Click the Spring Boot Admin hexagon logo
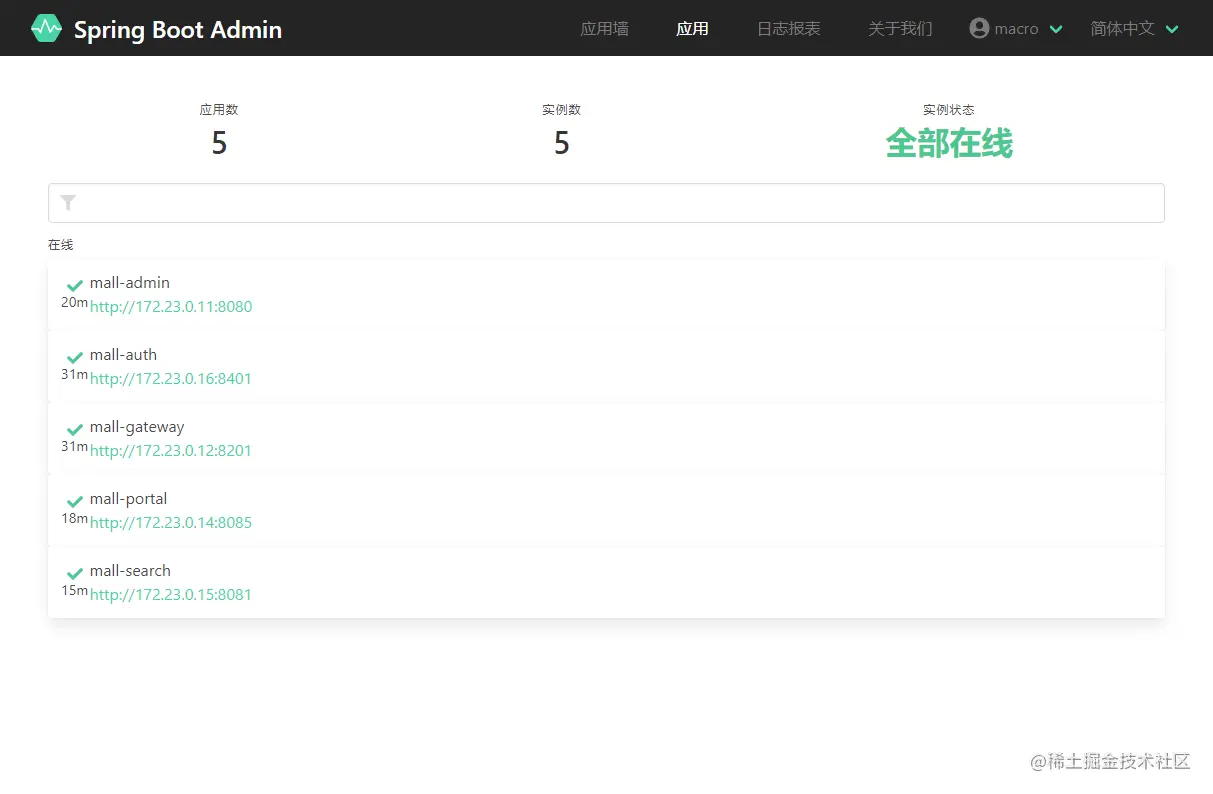The width and height of the screenshot is (1213, 794). 46,28
